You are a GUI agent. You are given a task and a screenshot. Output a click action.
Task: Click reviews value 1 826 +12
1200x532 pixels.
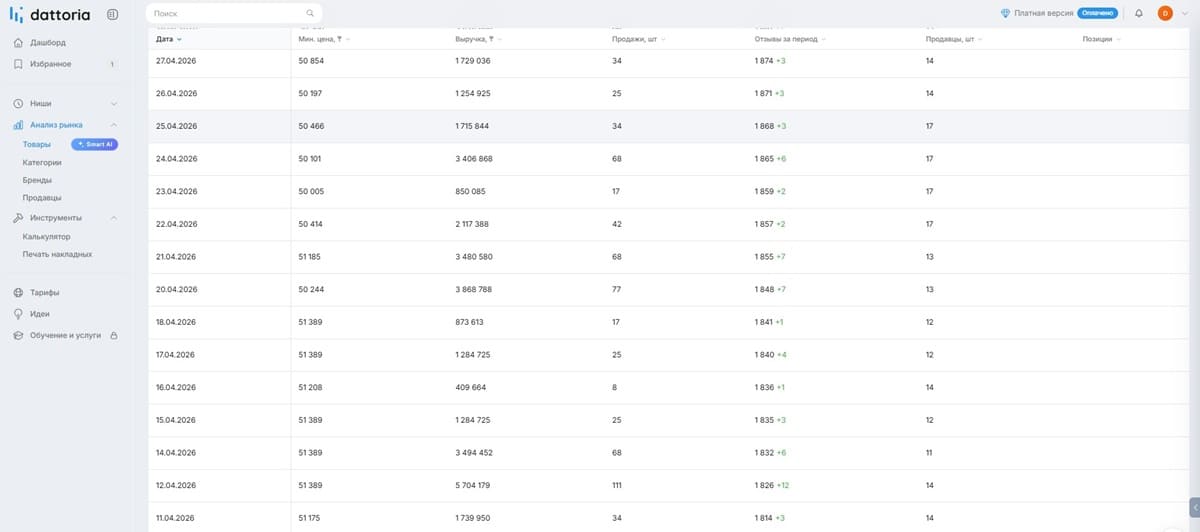point(772,485)
